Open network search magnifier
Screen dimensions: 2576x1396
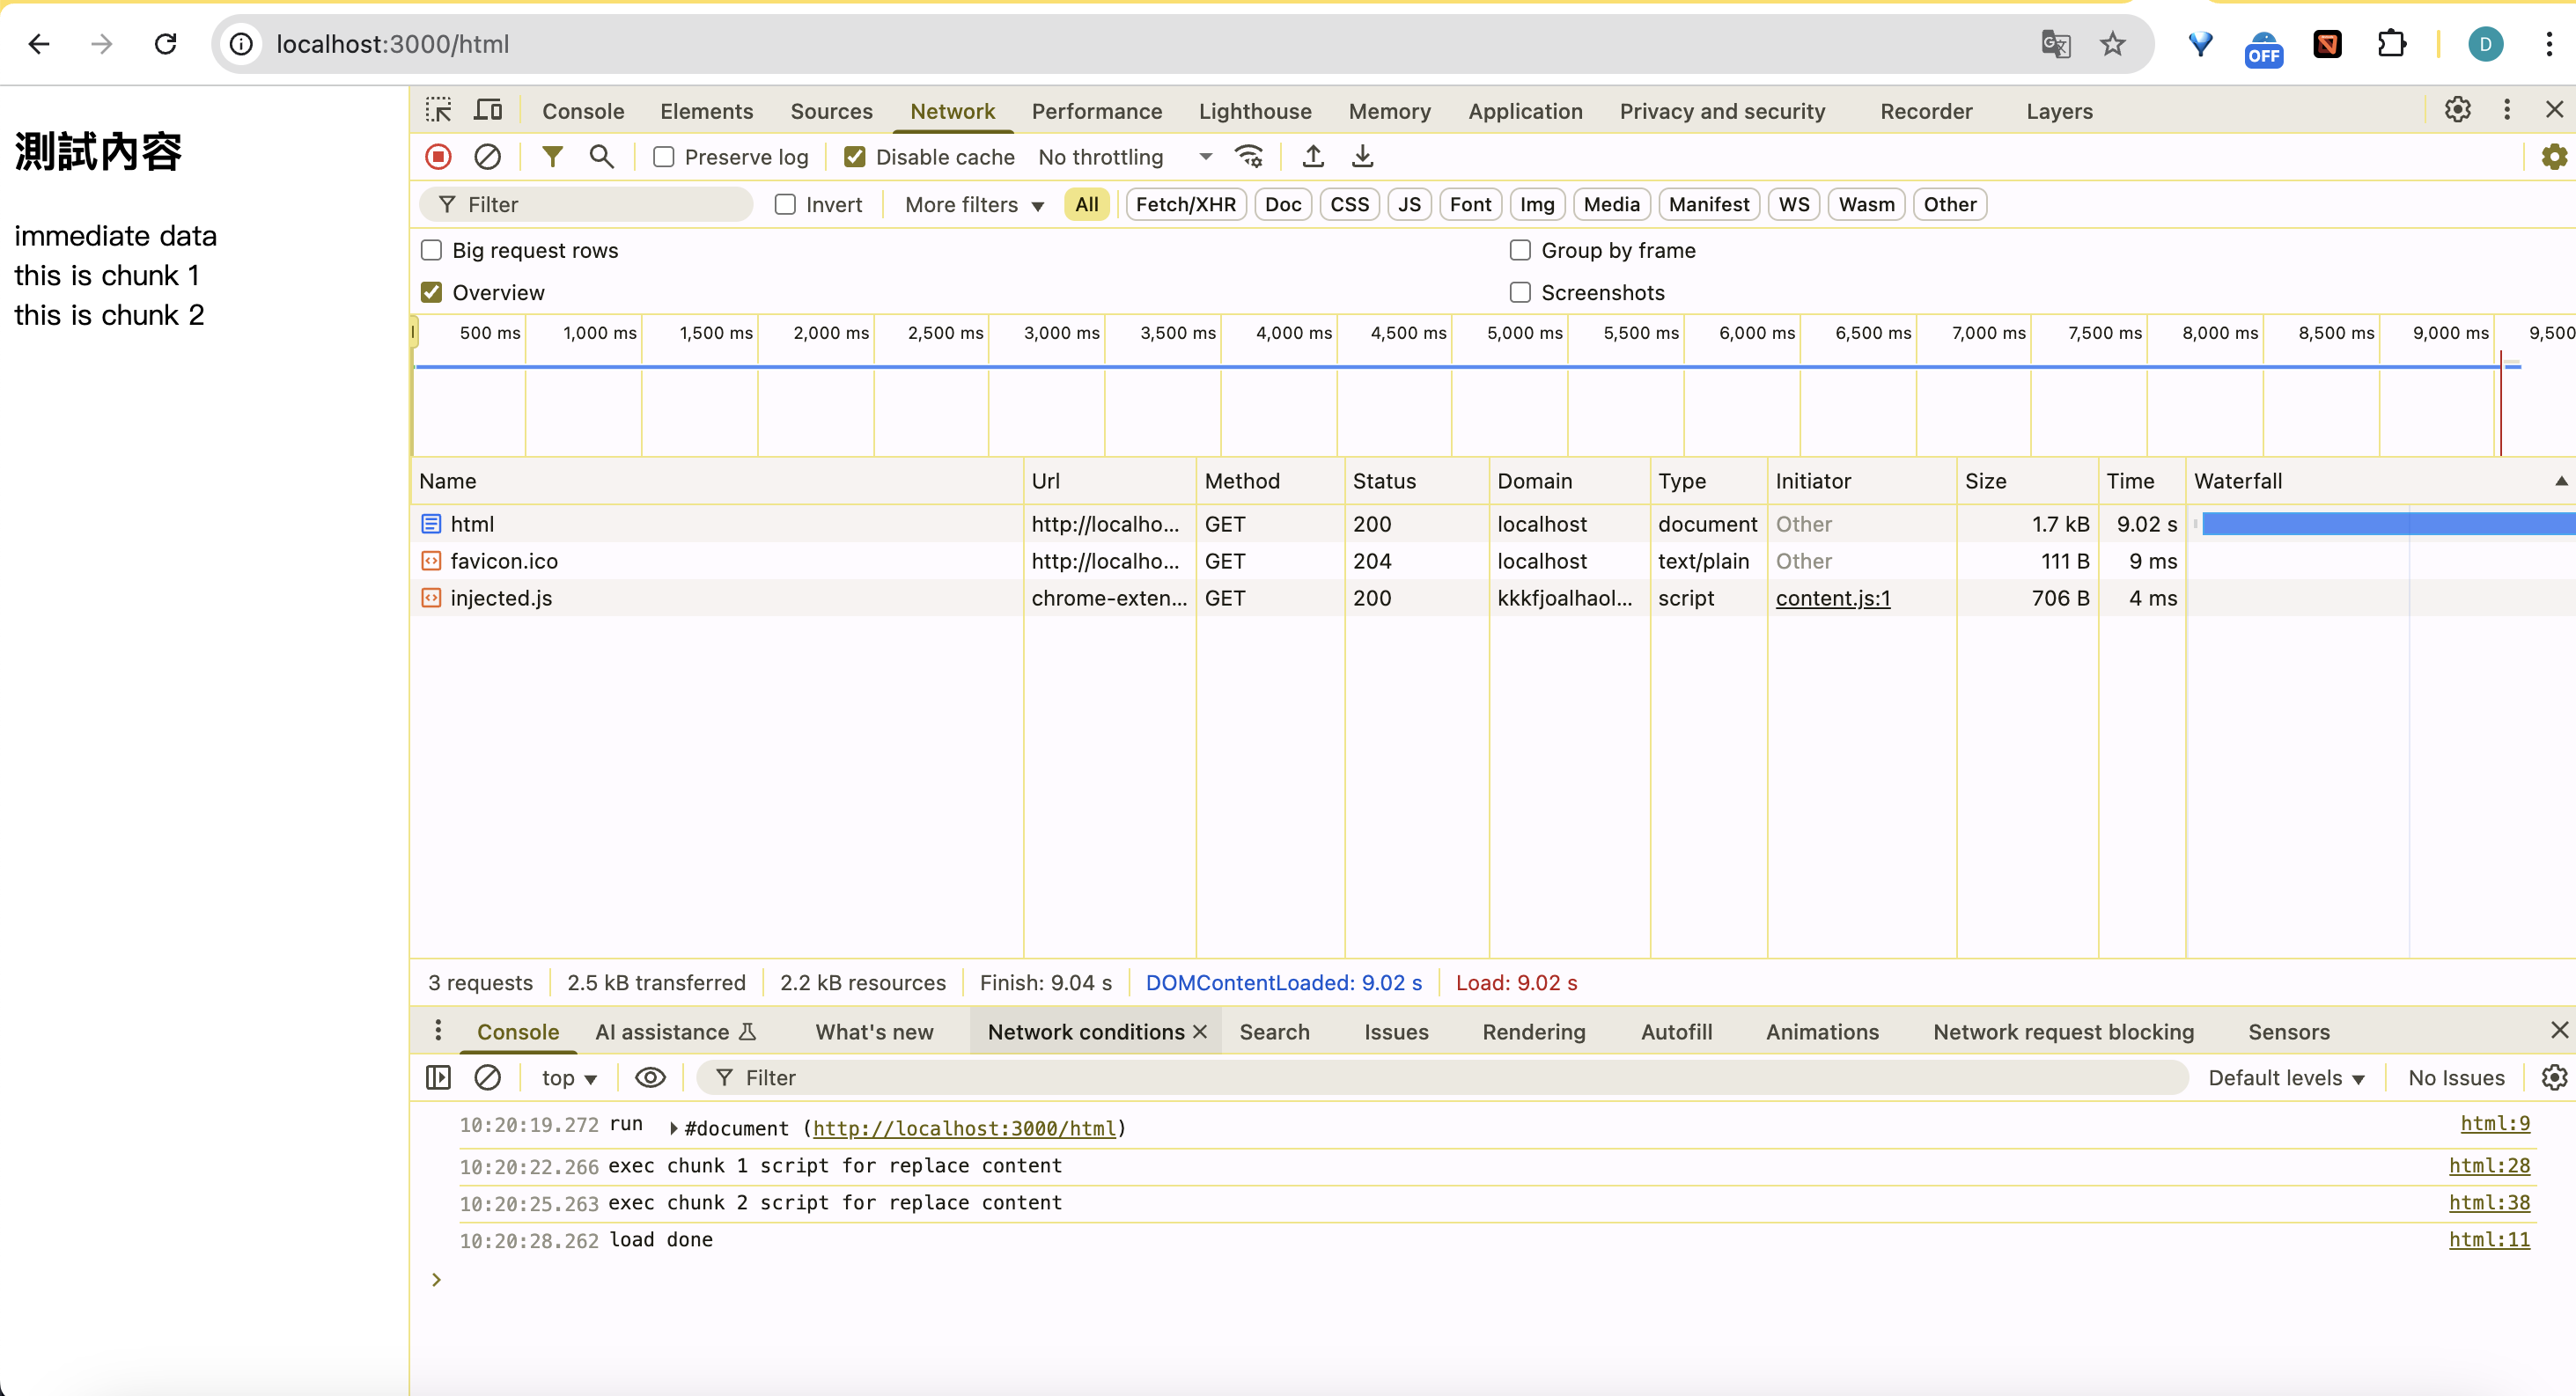click(601, 157)
